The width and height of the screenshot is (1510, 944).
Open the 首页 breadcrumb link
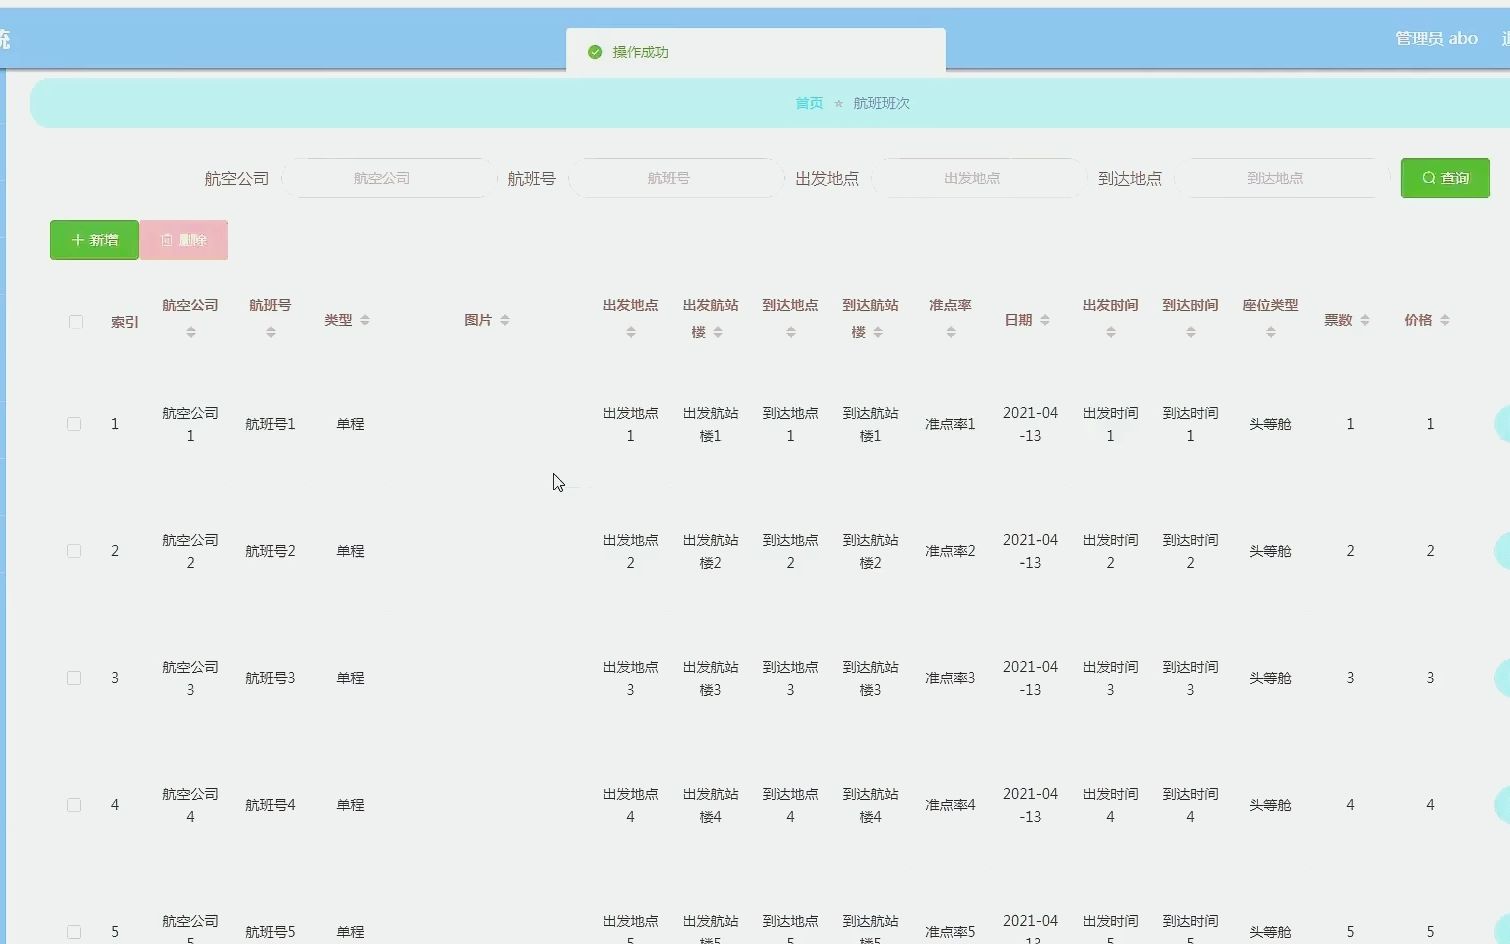809,103
